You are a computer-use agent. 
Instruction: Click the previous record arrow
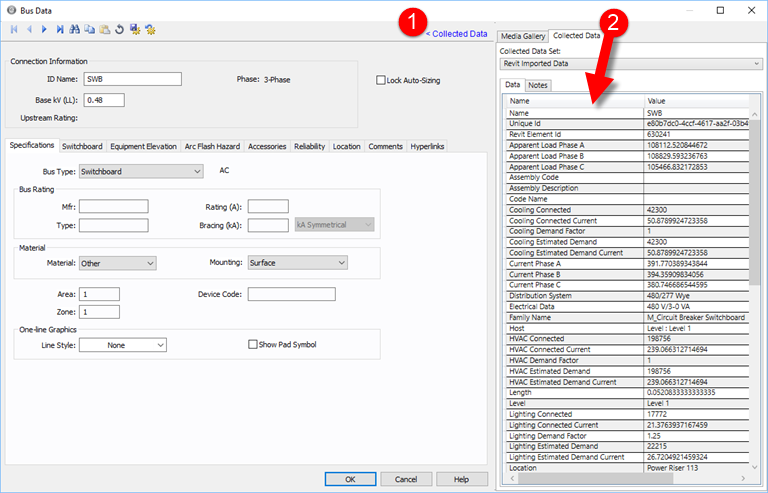click(x=29, y=30)
